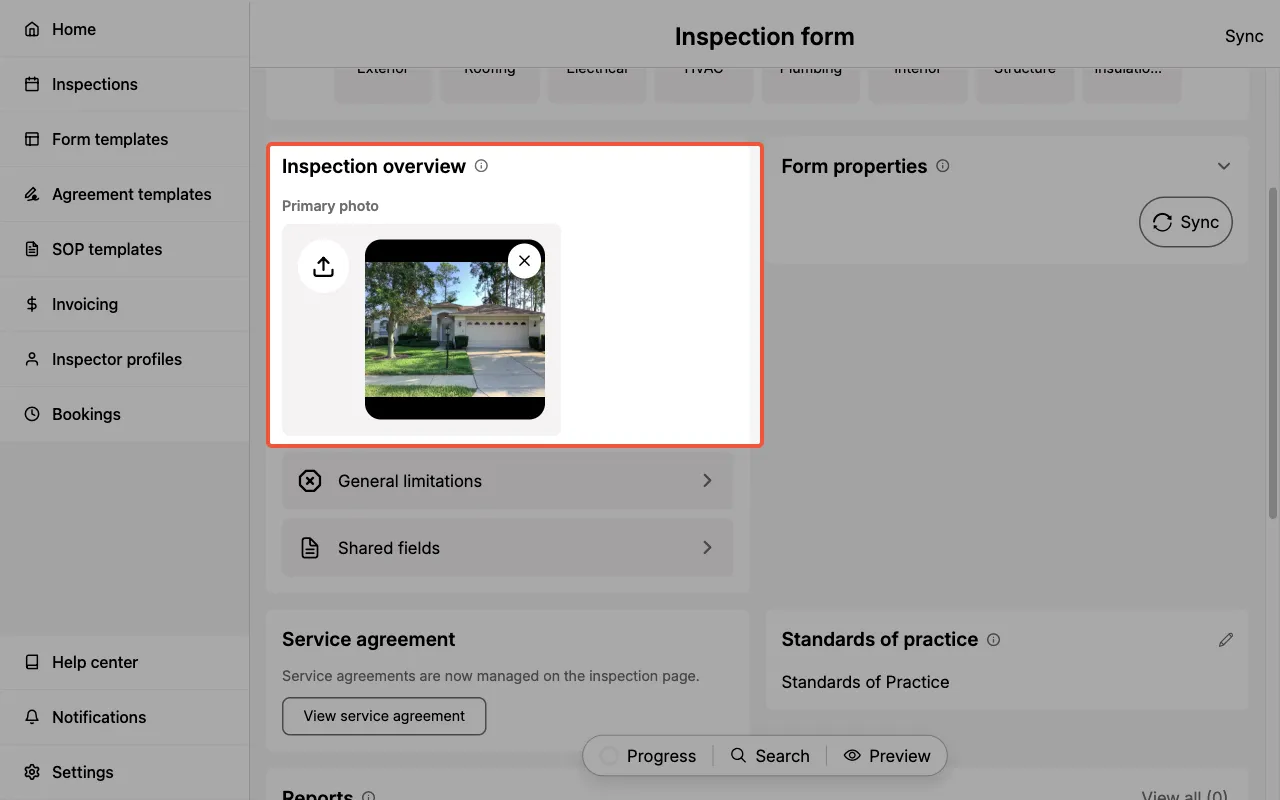Open the Shared fields row
This screenshot has height=800, width=1280.
click(507, 548)
